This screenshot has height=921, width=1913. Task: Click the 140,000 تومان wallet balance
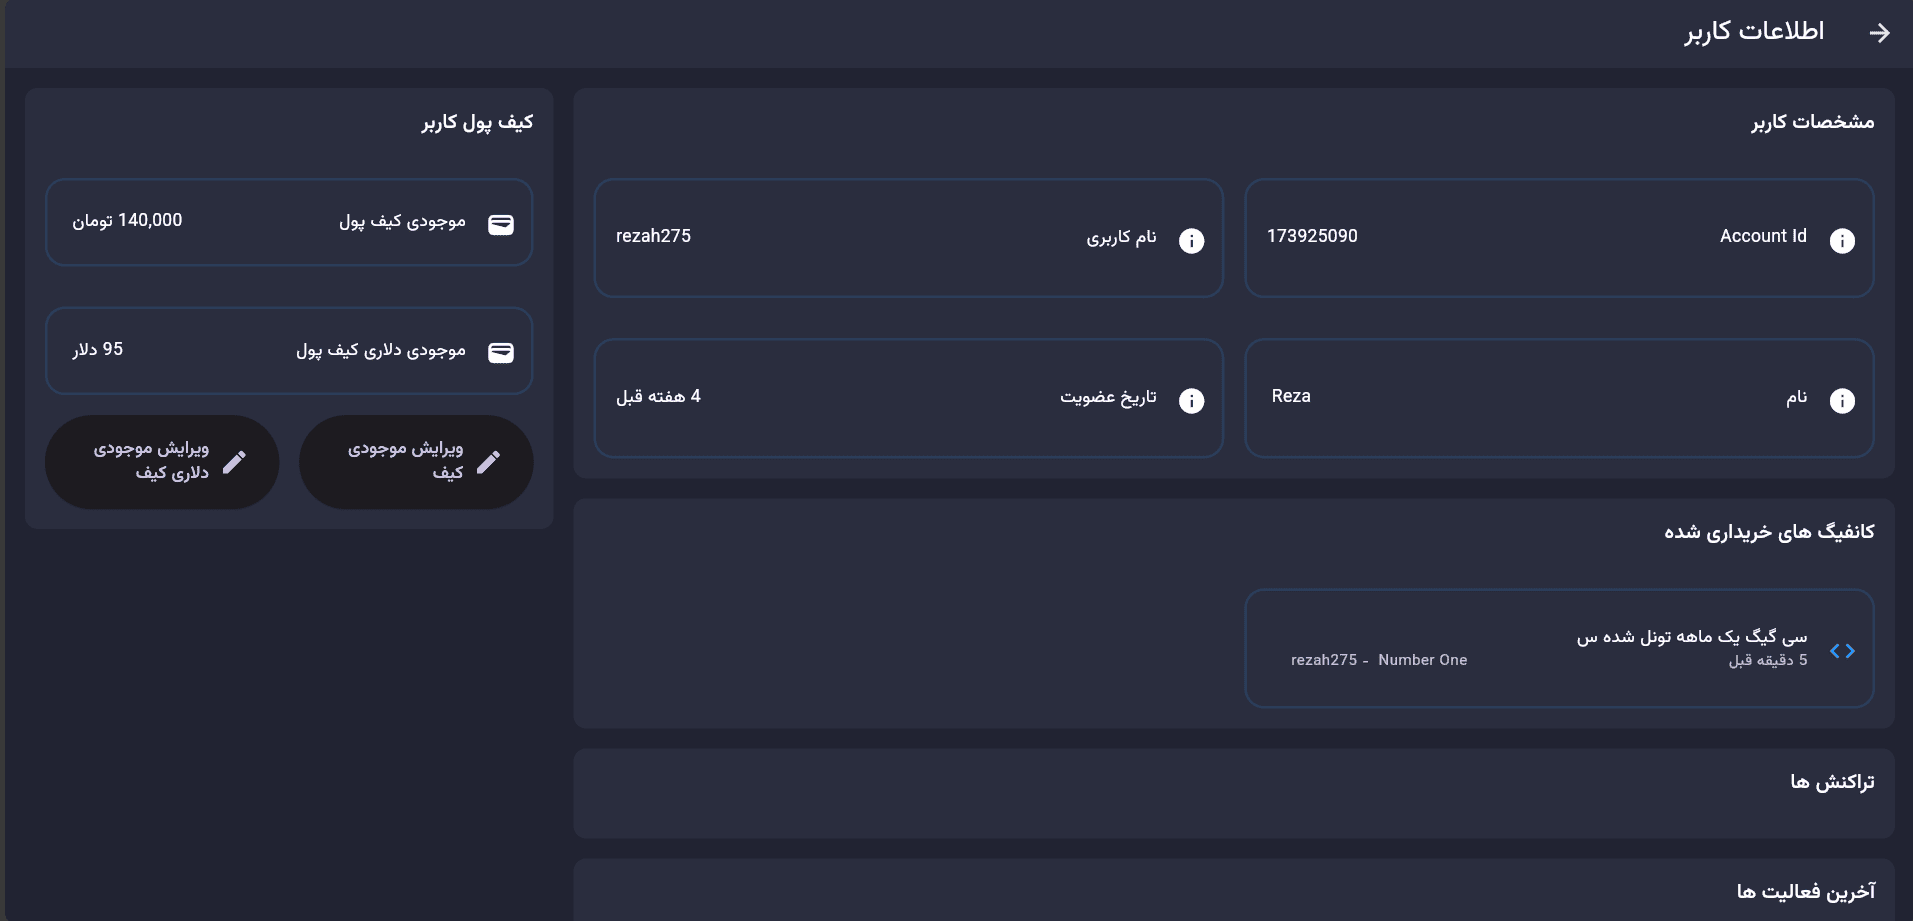coord(127,220)
